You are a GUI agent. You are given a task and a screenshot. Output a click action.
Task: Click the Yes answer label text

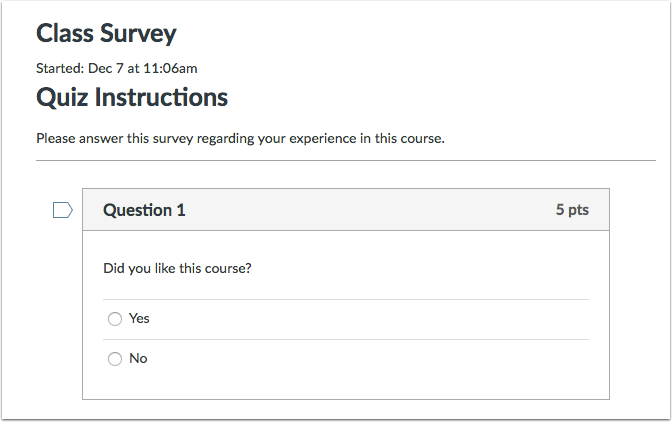pyautogui.click(x=139, y=319)
